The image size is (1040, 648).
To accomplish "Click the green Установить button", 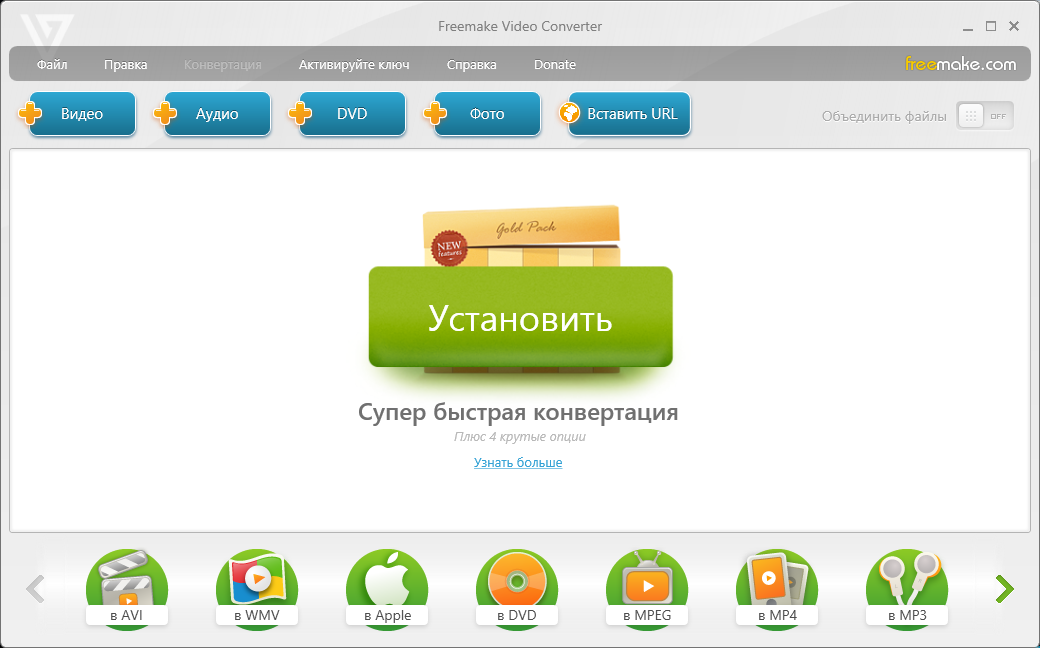I will 521,317.
